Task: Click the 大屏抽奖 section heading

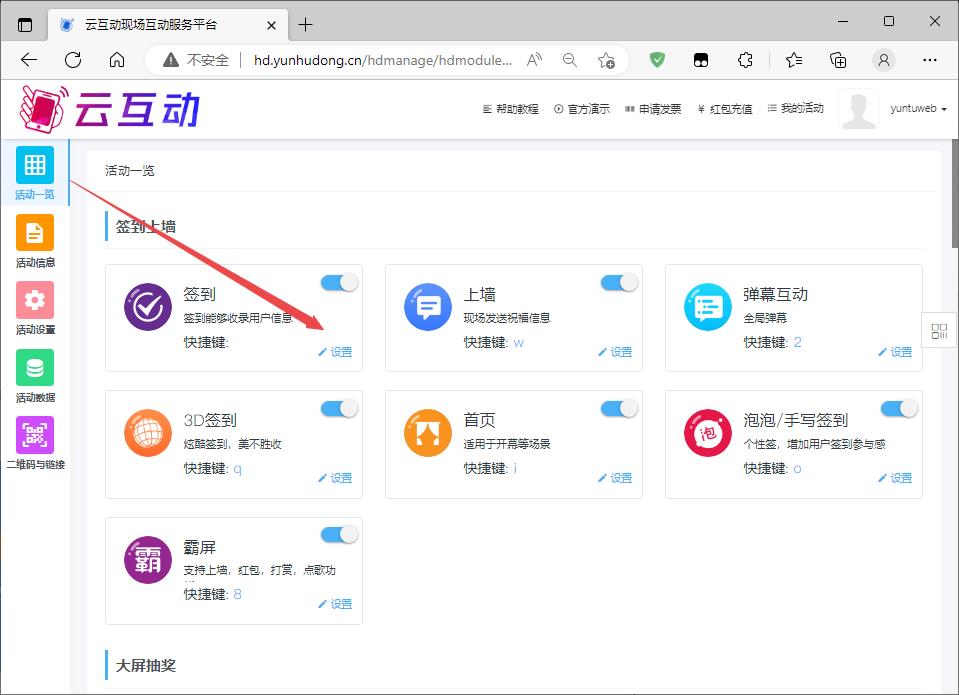Action: click(x=146, y=666)
